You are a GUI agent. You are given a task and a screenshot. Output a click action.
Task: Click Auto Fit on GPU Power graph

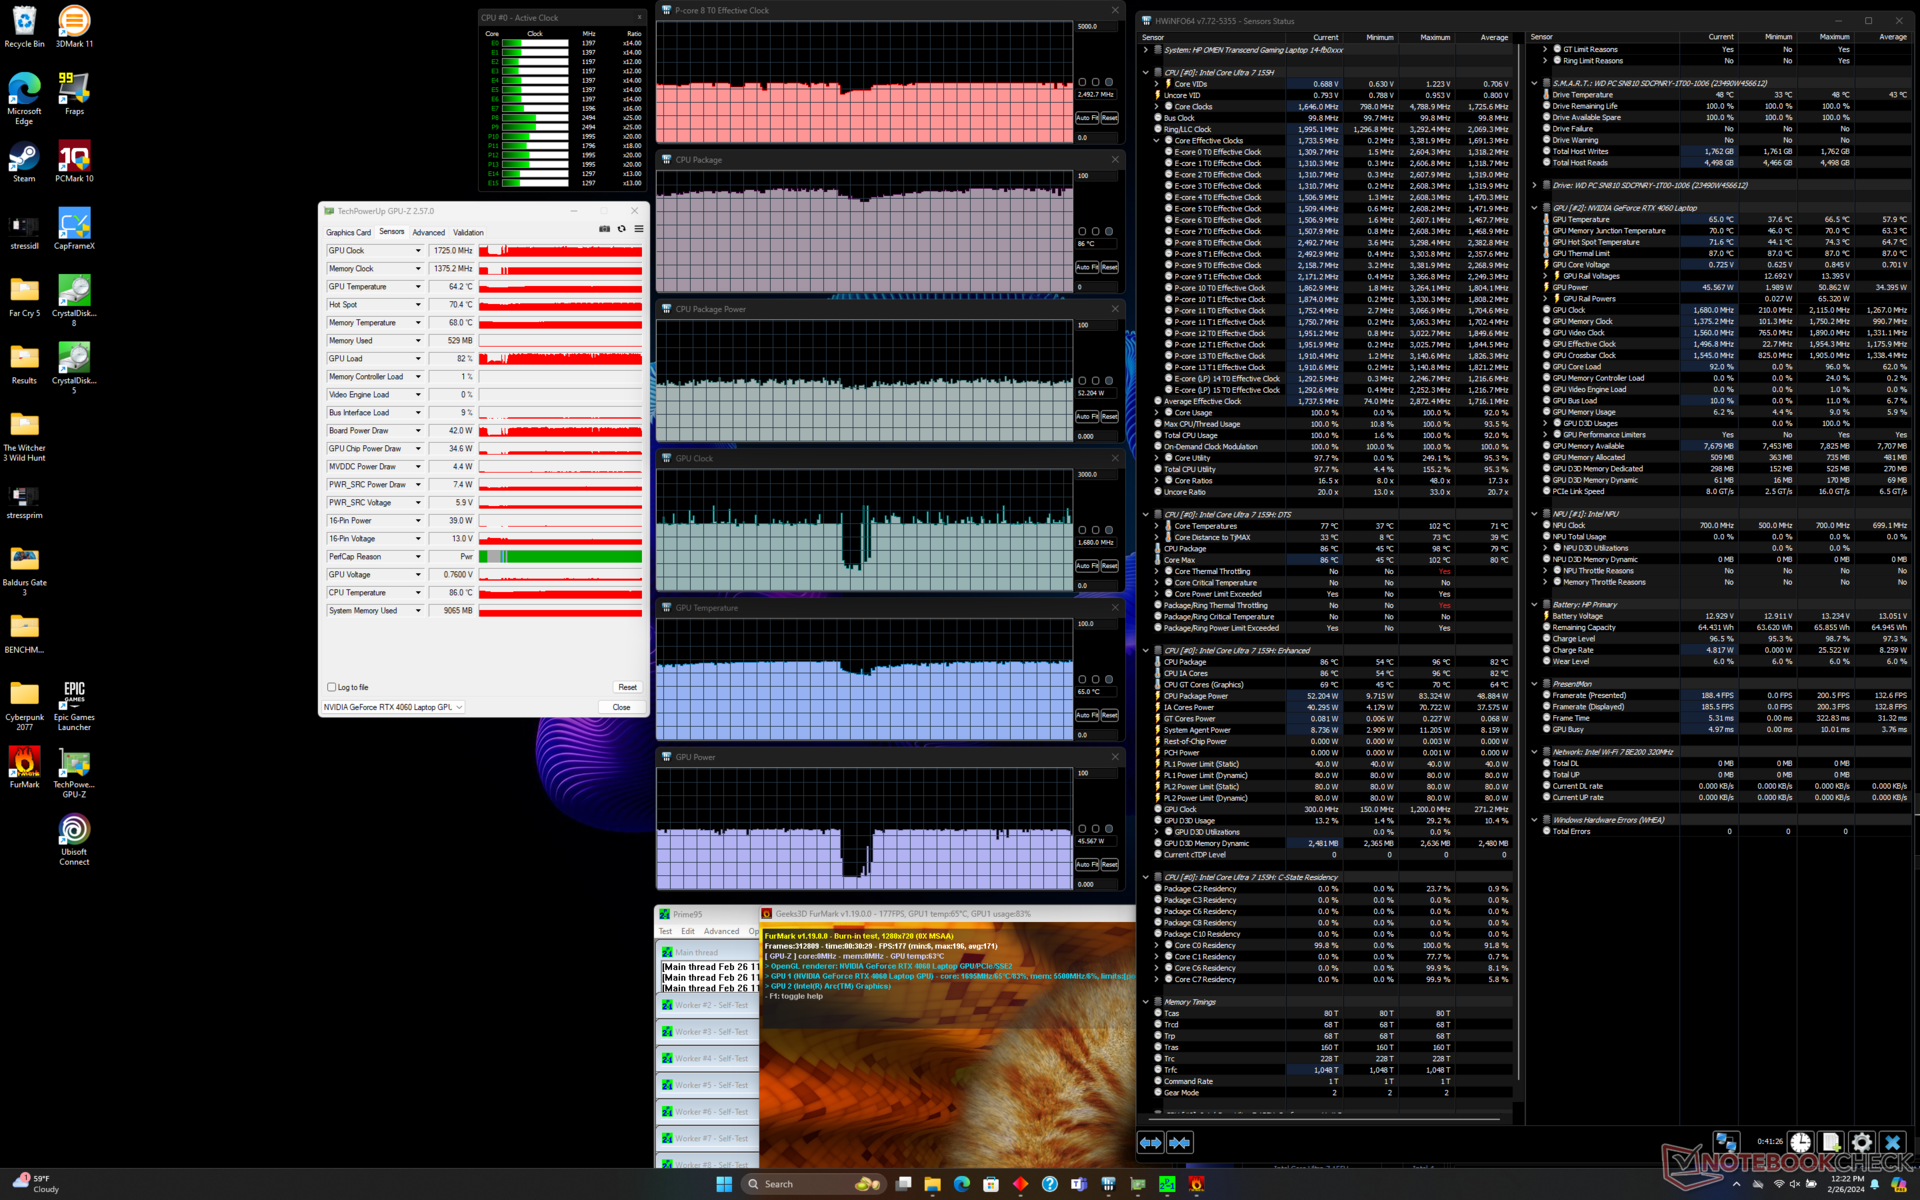coord(1085,865)
